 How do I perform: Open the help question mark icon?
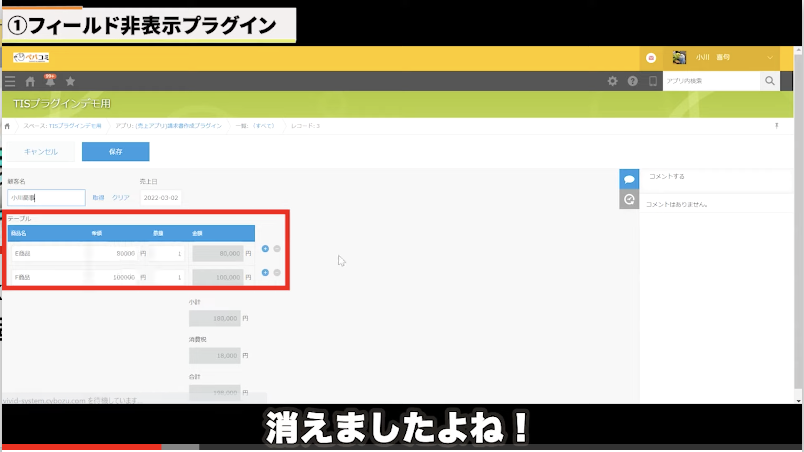633,81
